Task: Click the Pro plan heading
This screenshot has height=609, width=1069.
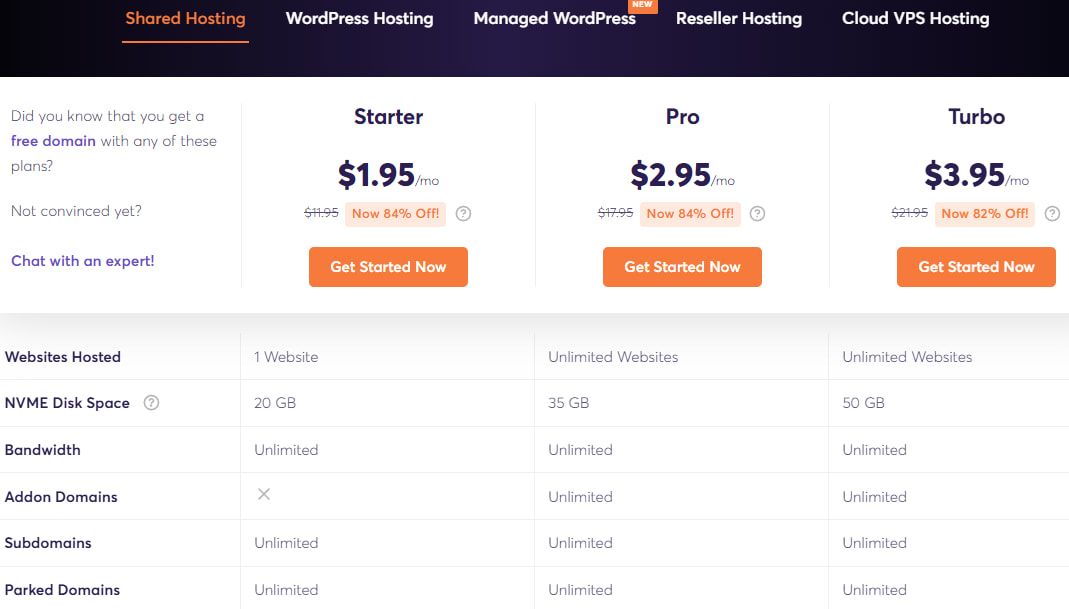Action: click(x=682, y=117)
